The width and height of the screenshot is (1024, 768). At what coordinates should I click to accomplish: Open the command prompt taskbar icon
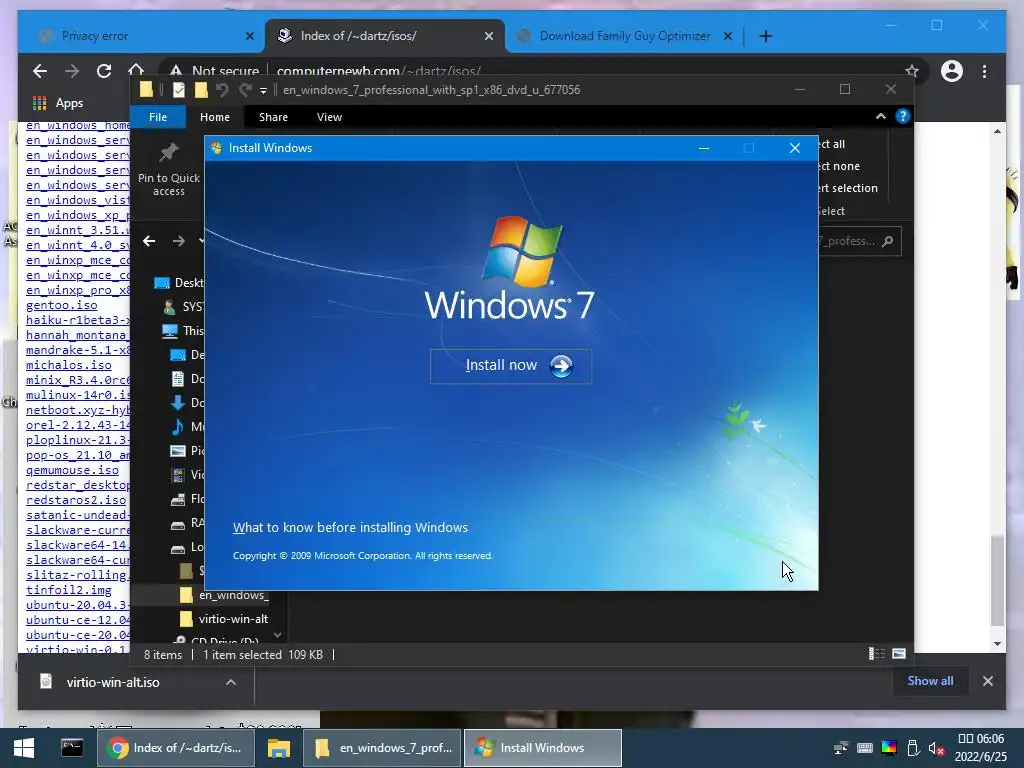click(72, 748)
